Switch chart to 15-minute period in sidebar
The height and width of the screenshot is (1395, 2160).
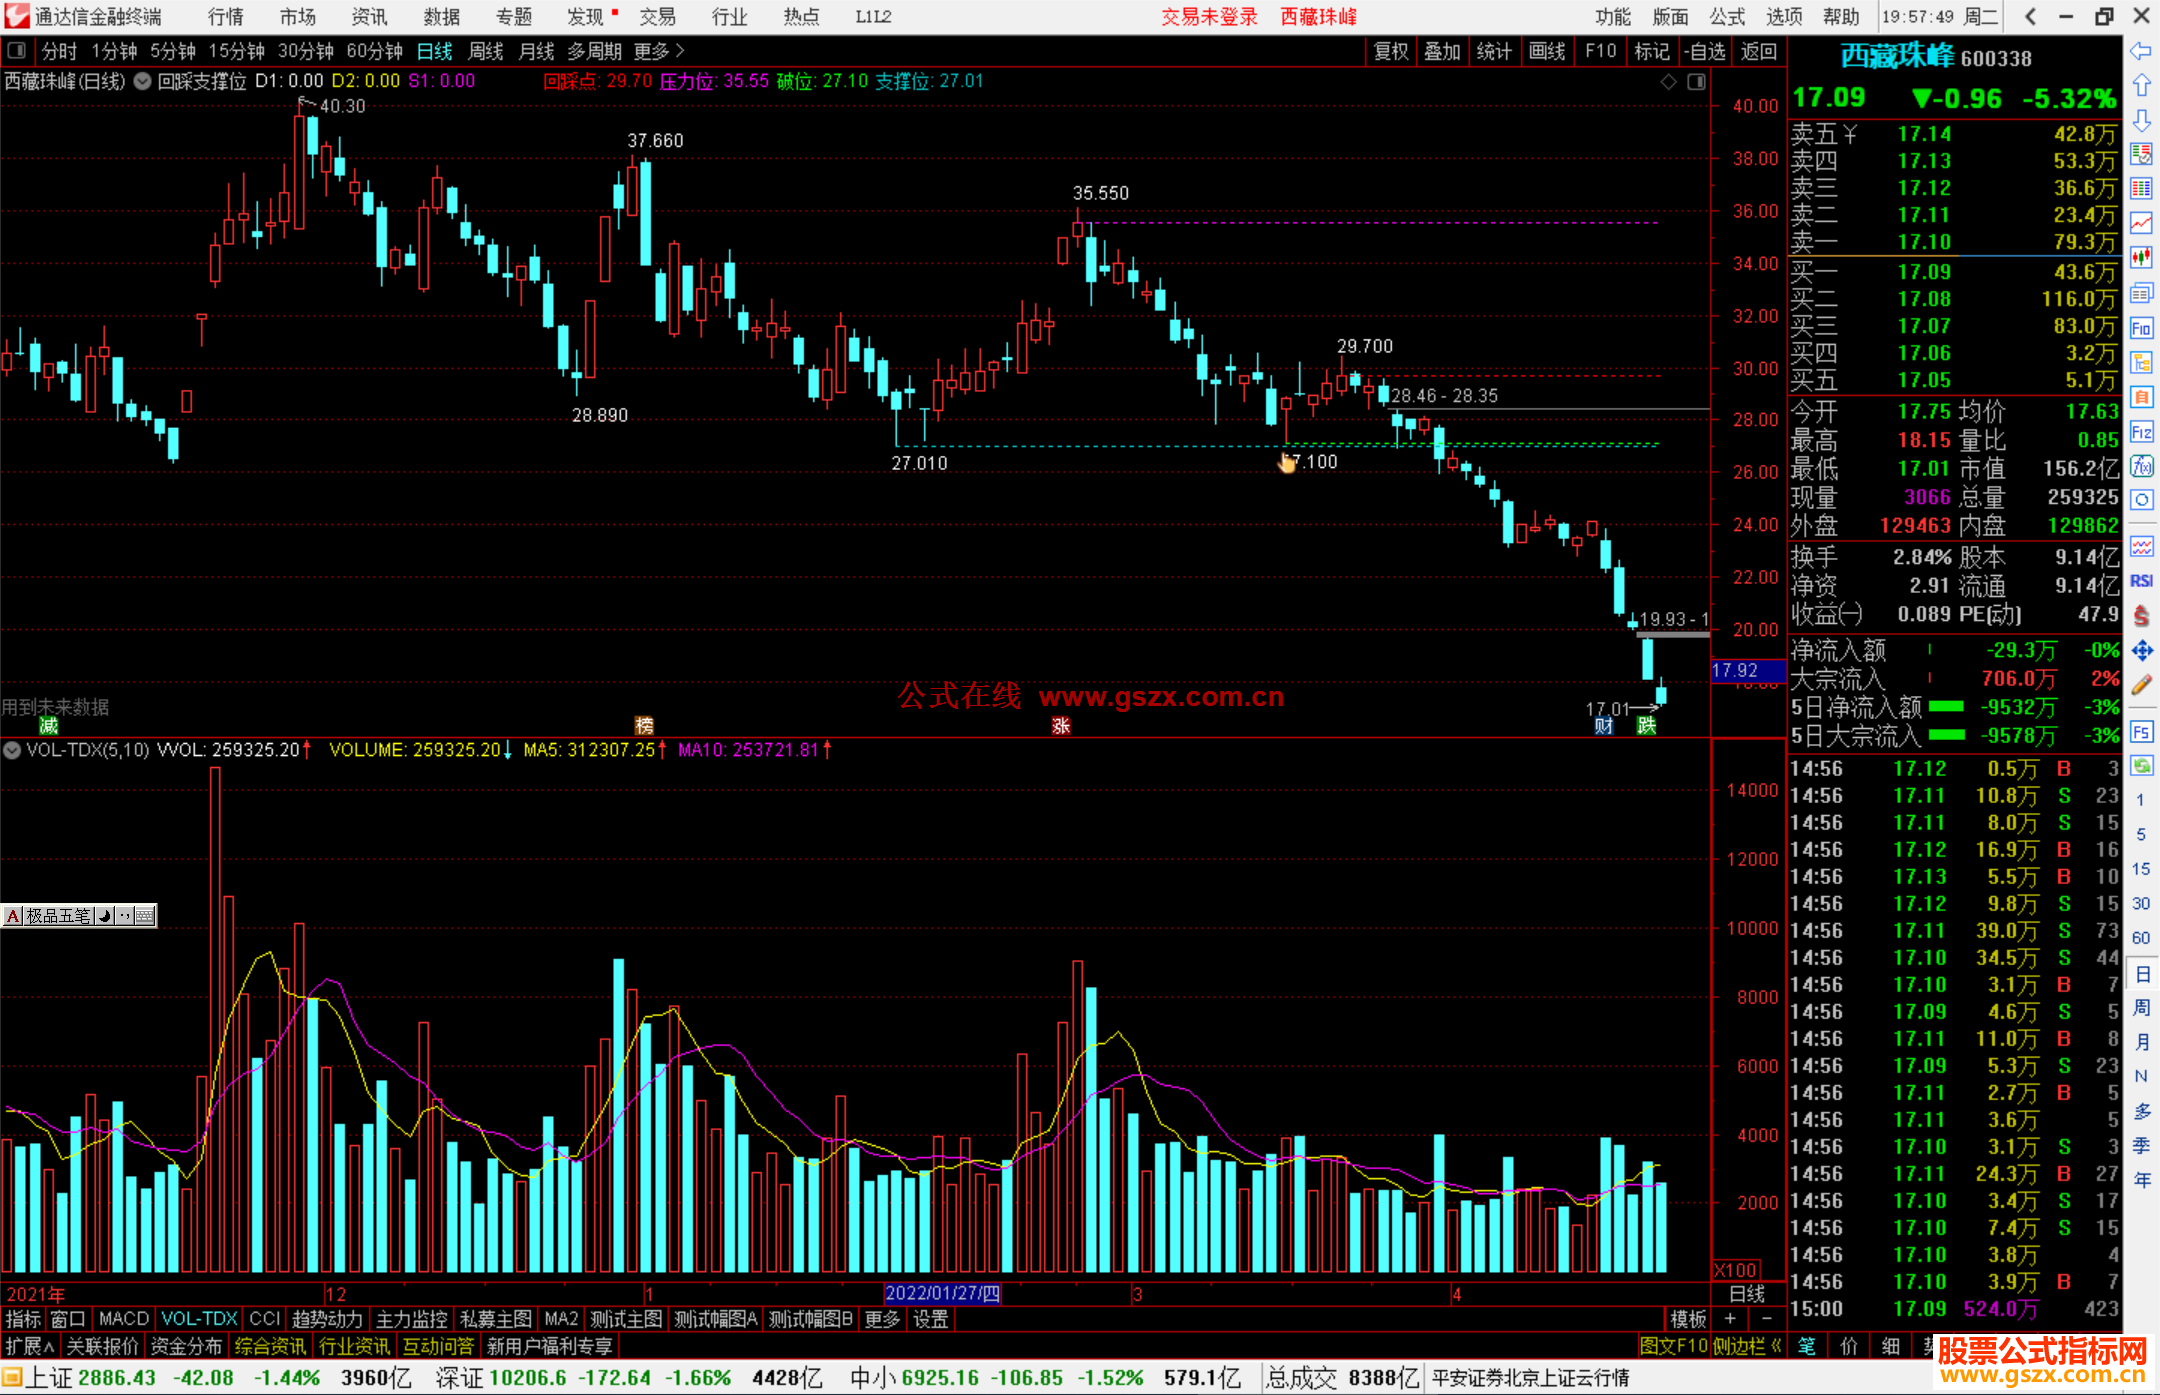(x=2141, y=869)
